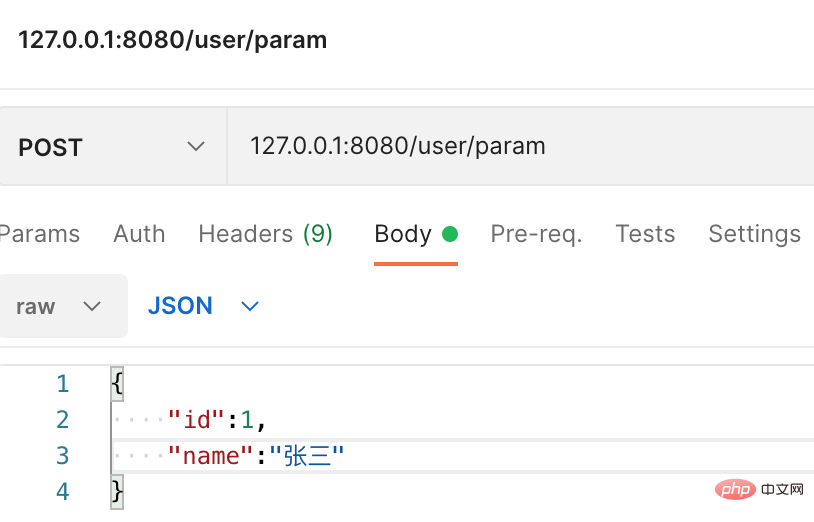Open the Pre-req. tab
The width and height of the screenshot is (814, 522).
[x=536, y=235]
